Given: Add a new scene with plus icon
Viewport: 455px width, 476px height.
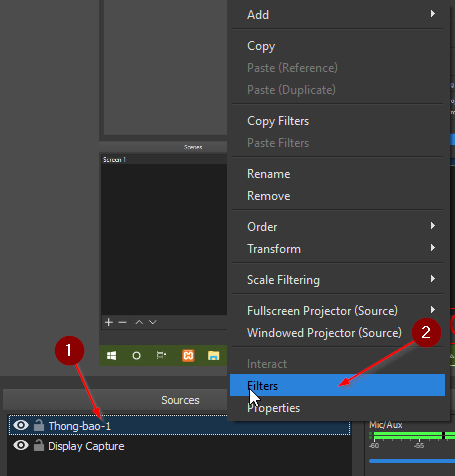Looking at the screenshot, I should (x=109, y=322).
